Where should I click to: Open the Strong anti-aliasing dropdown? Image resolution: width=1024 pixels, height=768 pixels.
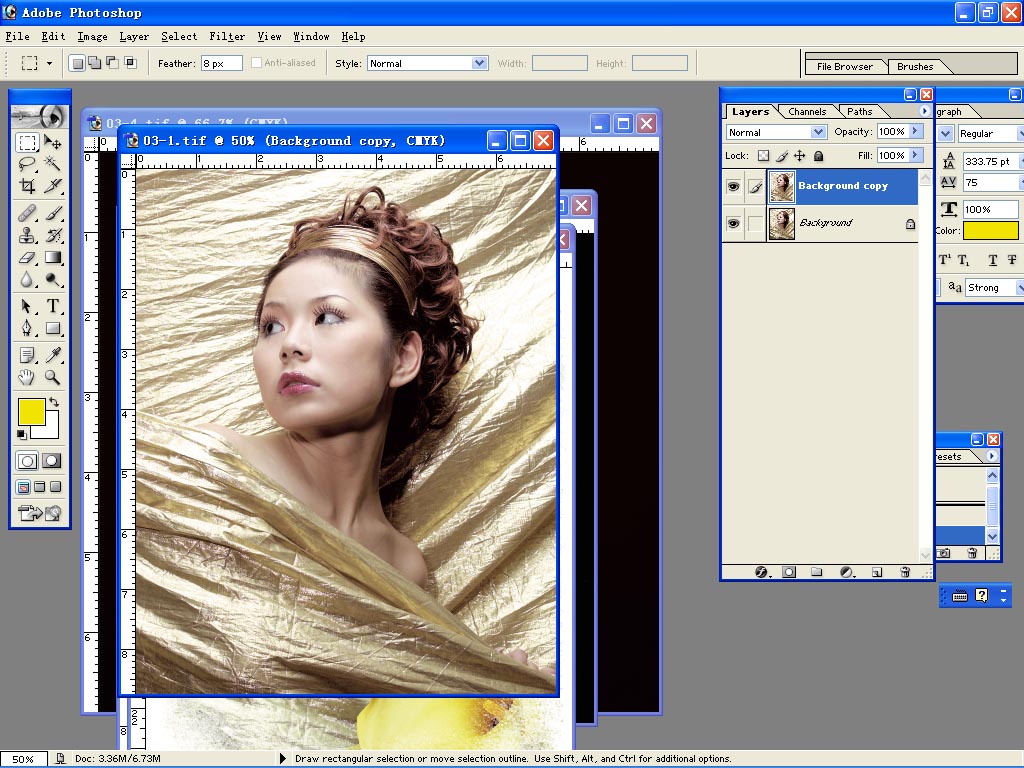[x=1019, y=287]
